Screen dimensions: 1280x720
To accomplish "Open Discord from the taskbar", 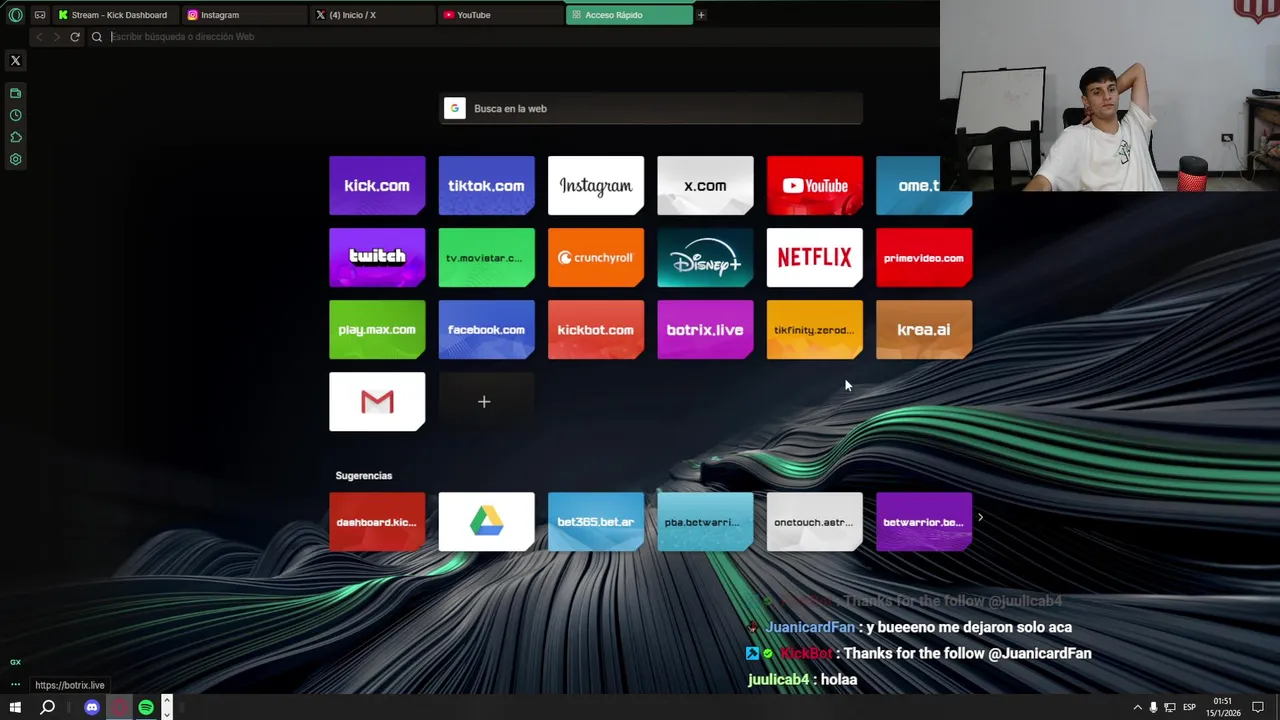I will click(92, 707).
